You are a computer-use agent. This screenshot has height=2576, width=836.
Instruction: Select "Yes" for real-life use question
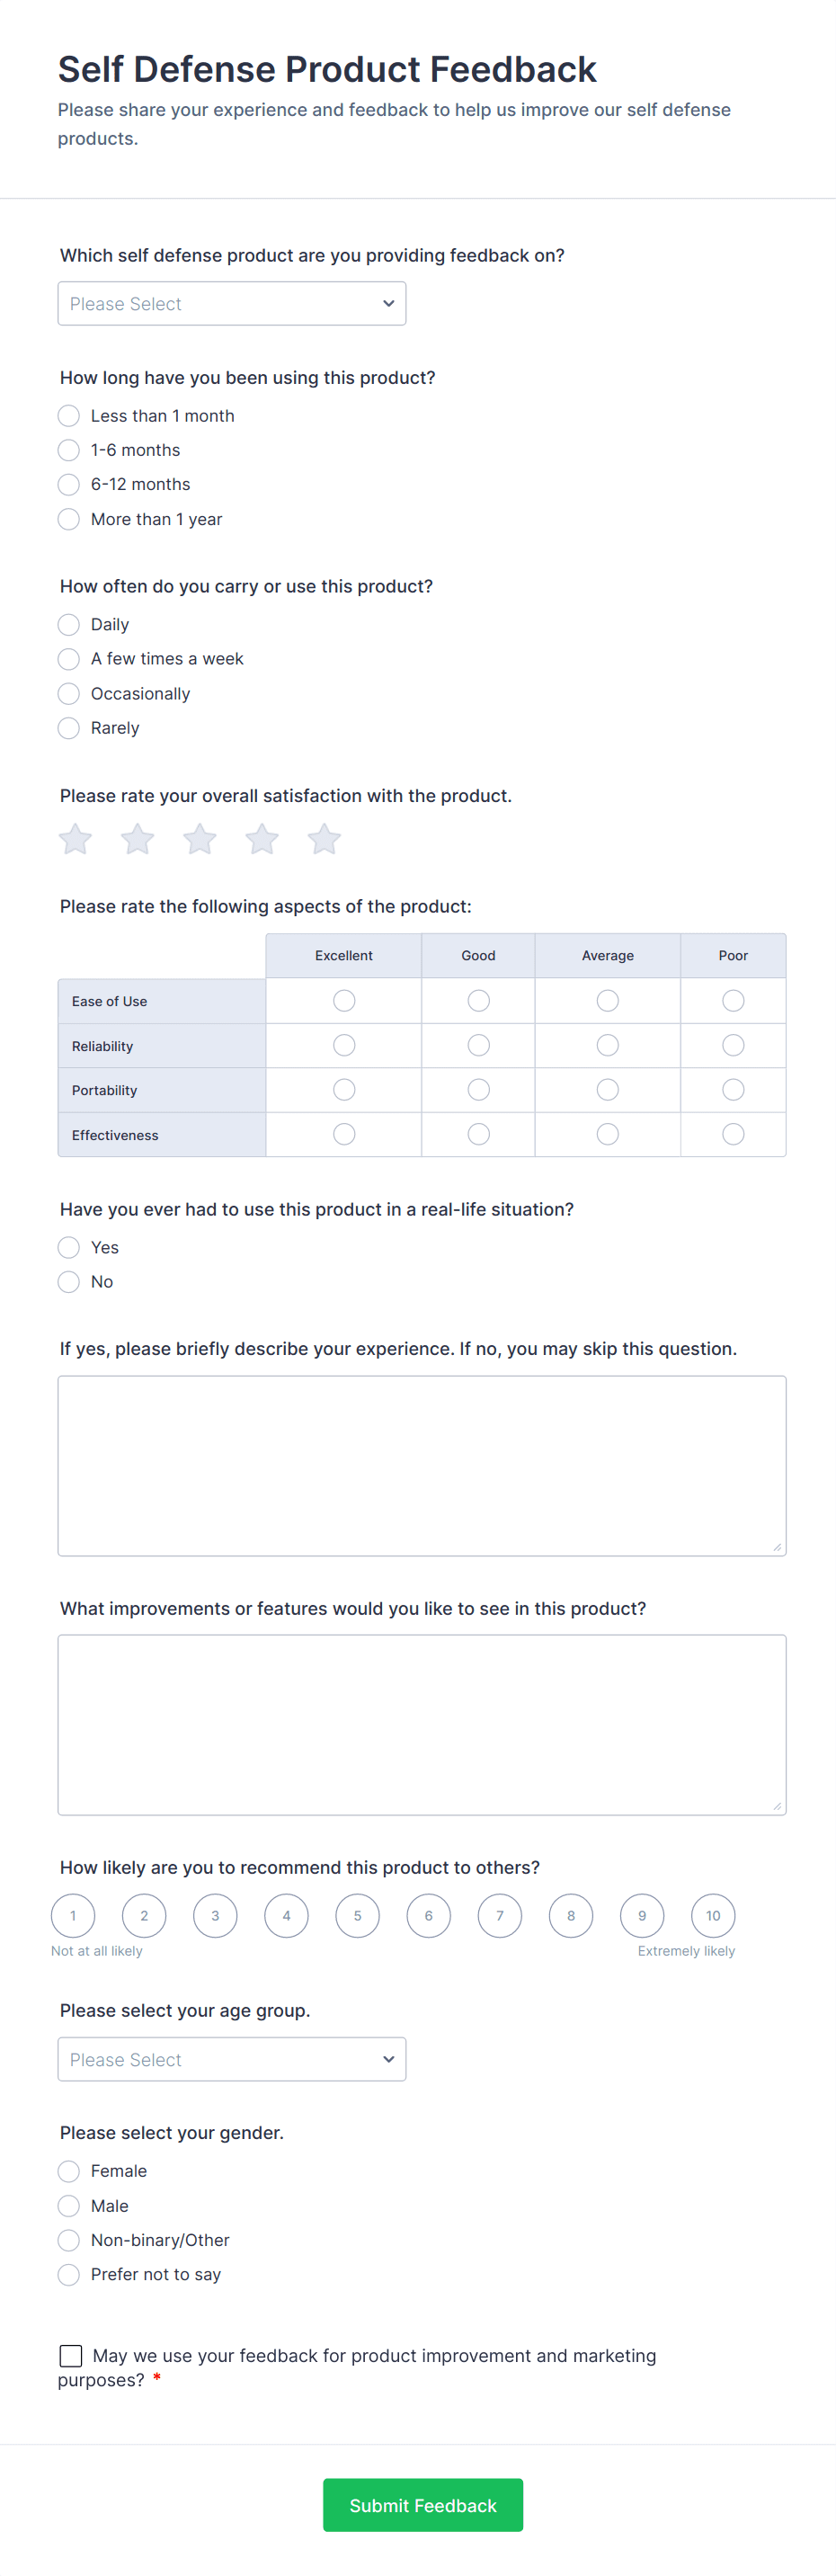[x=69, y=1248]
